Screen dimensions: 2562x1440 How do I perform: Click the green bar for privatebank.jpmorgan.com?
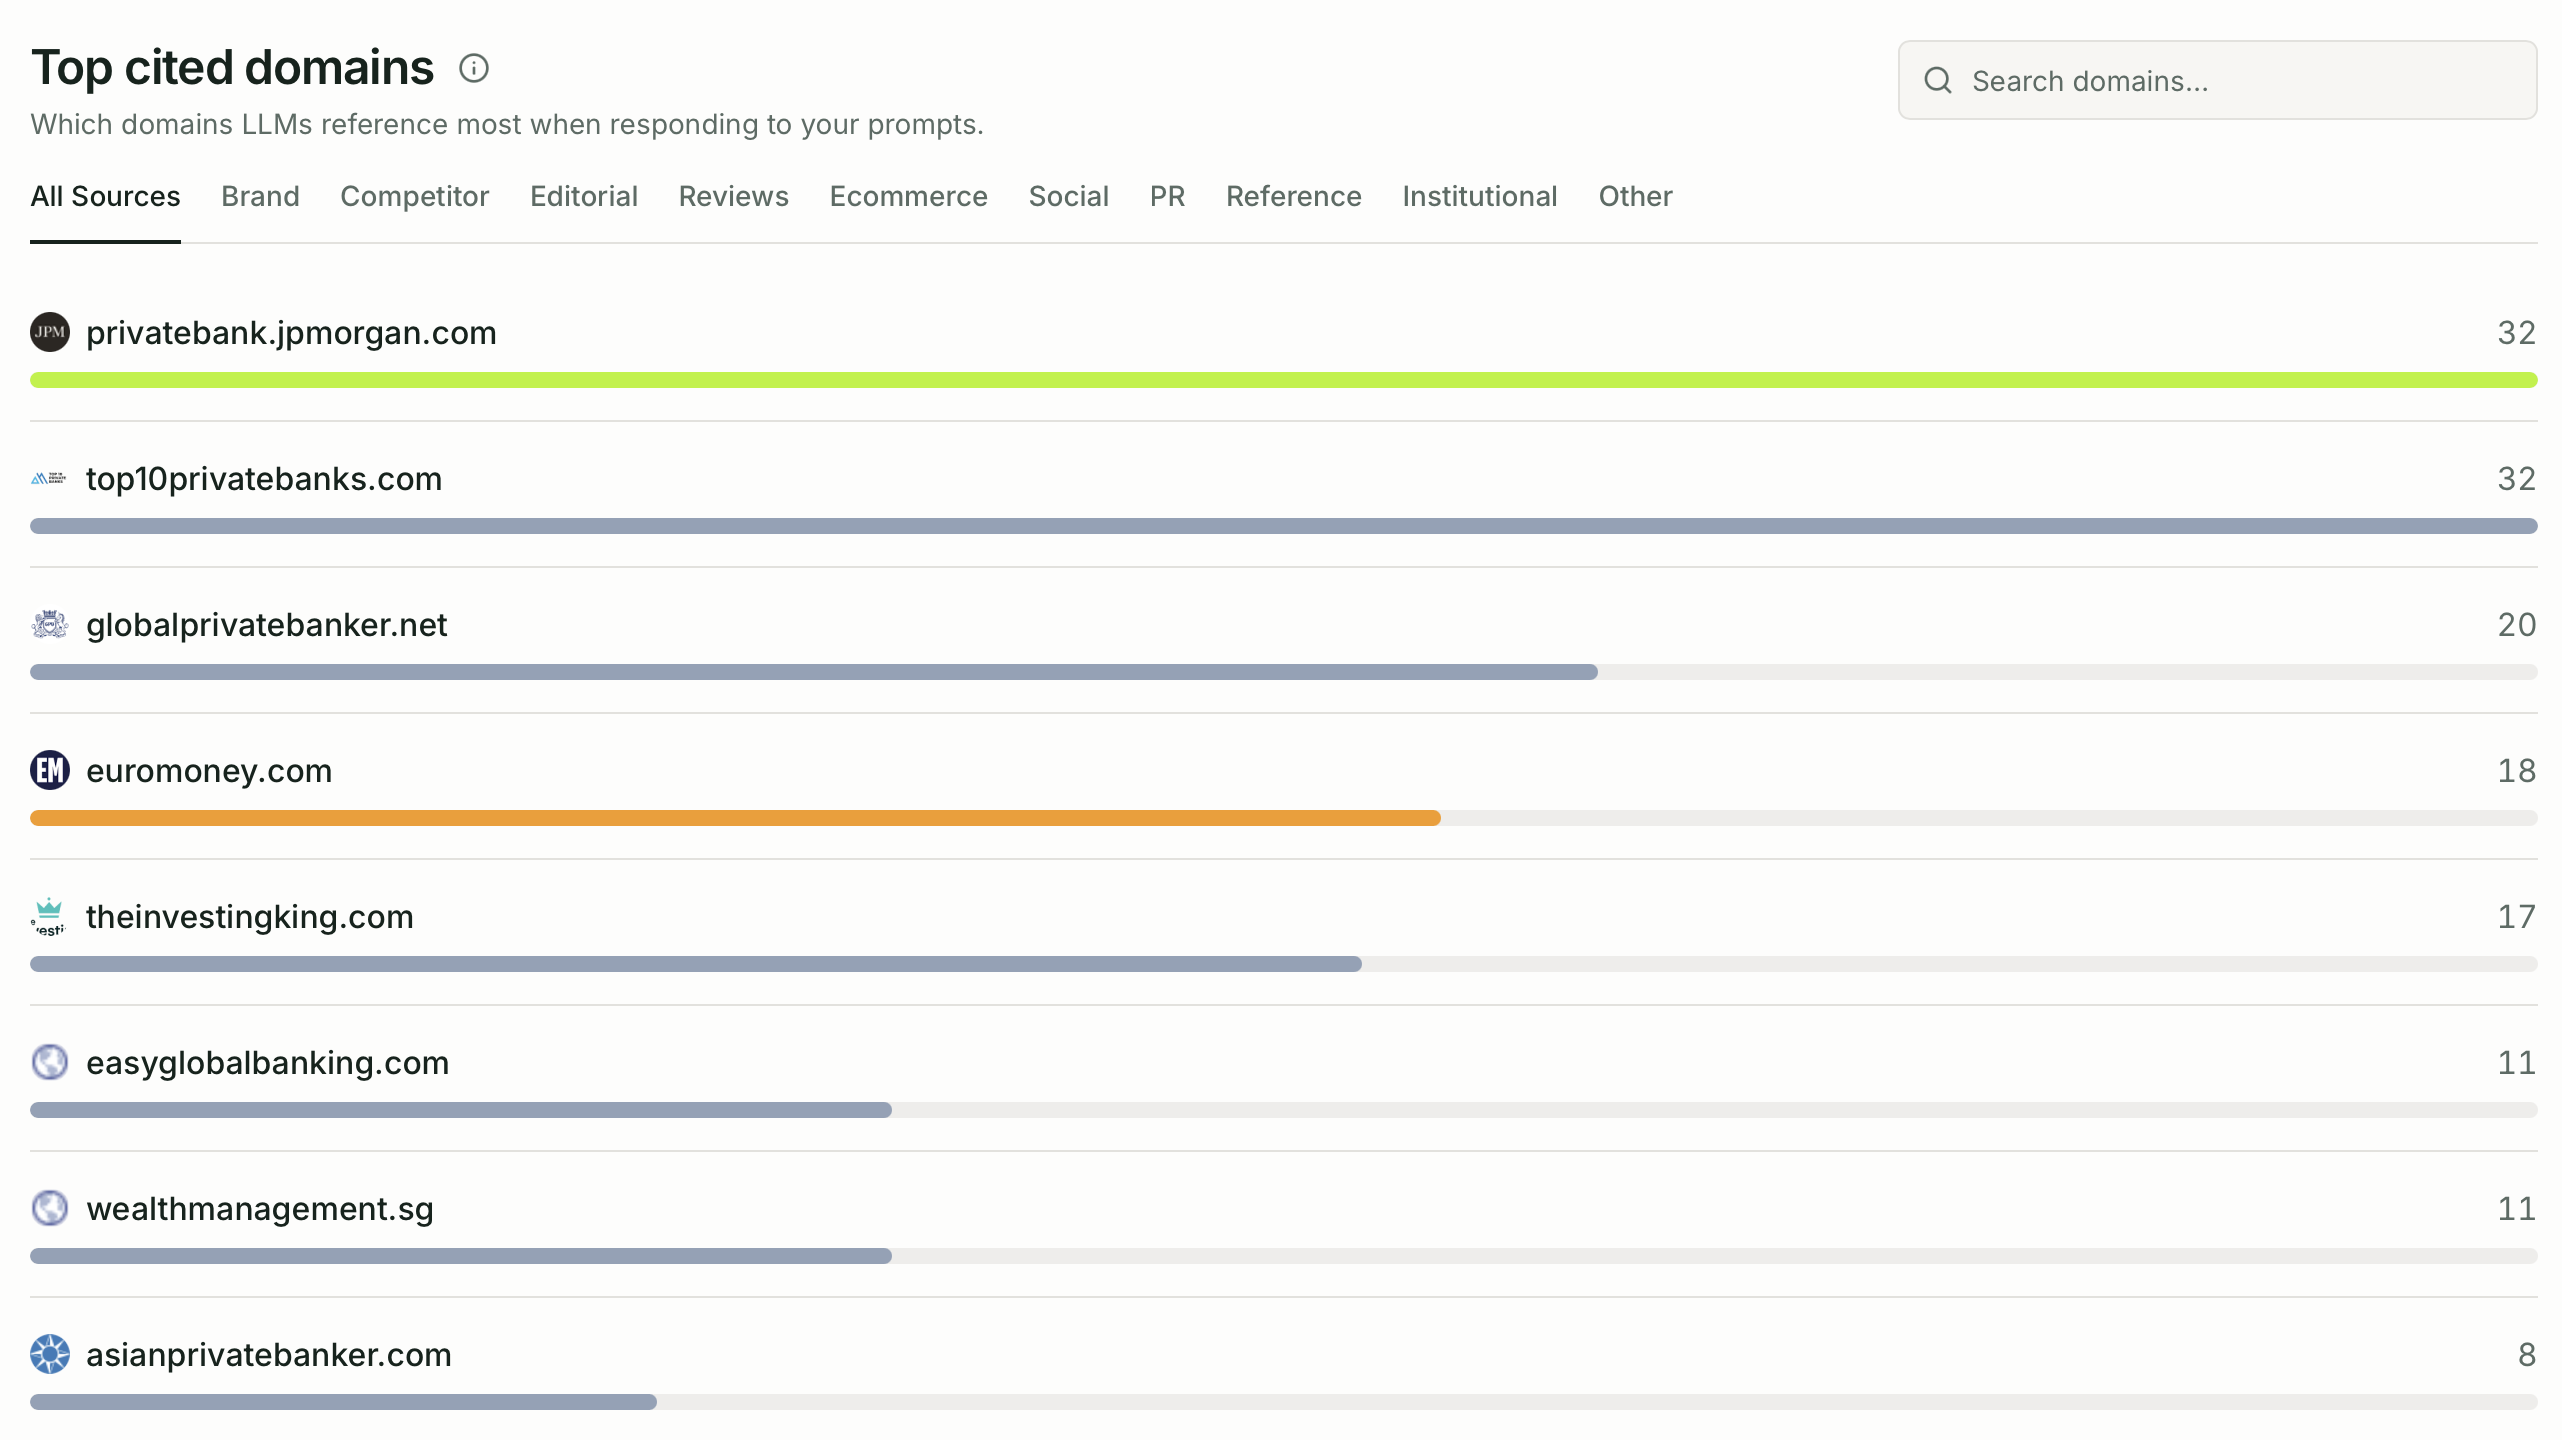click(1284, 380)
